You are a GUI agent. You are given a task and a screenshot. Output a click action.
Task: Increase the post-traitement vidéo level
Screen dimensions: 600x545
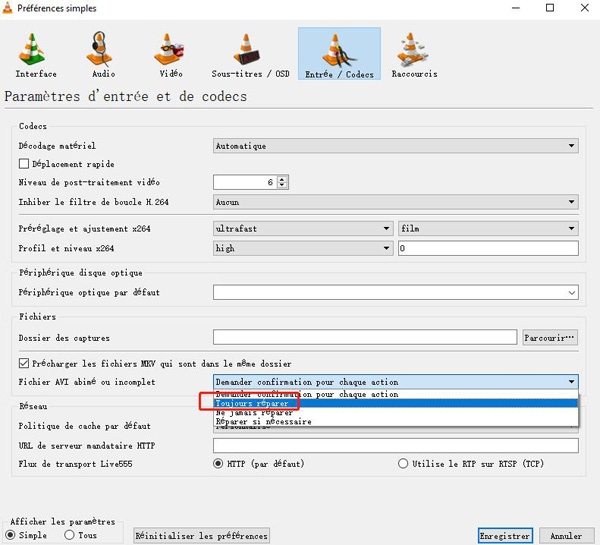(282, 179)
